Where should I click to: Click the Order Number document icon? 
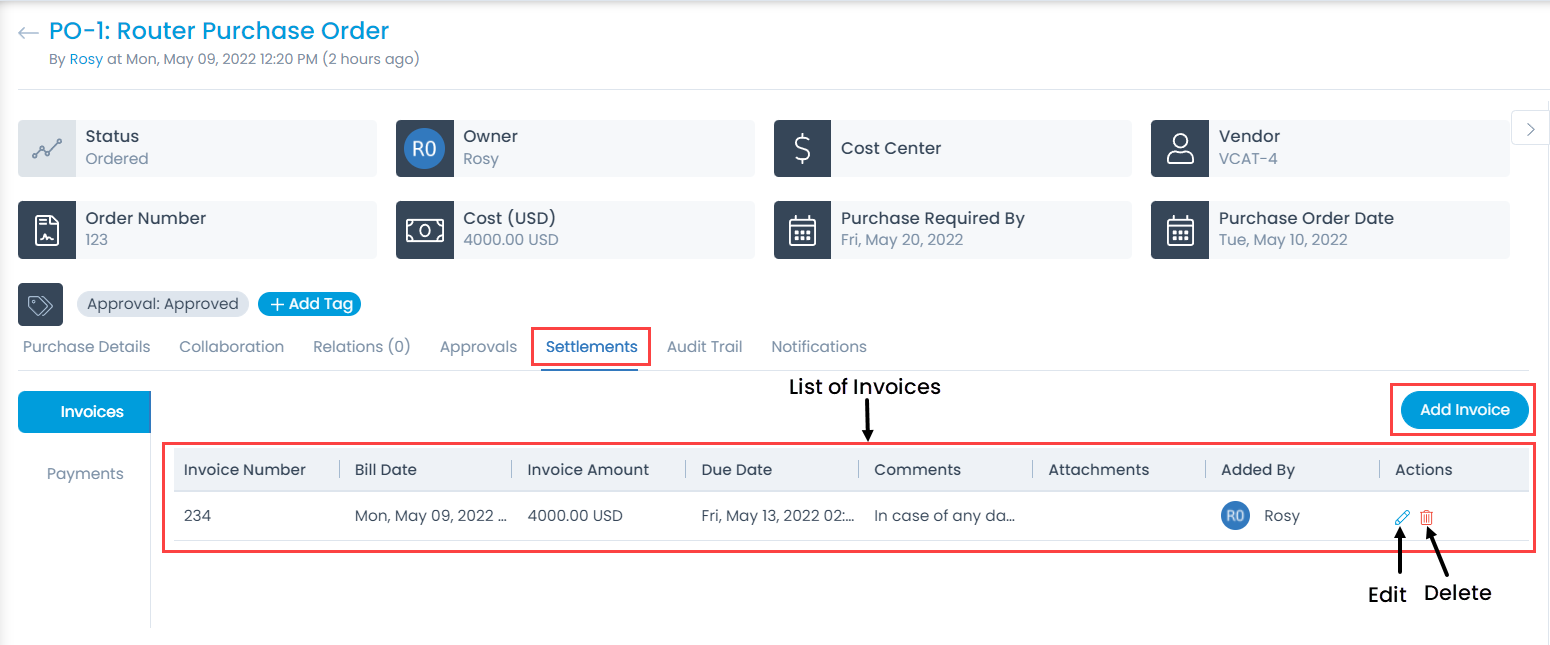pos(46,230)
